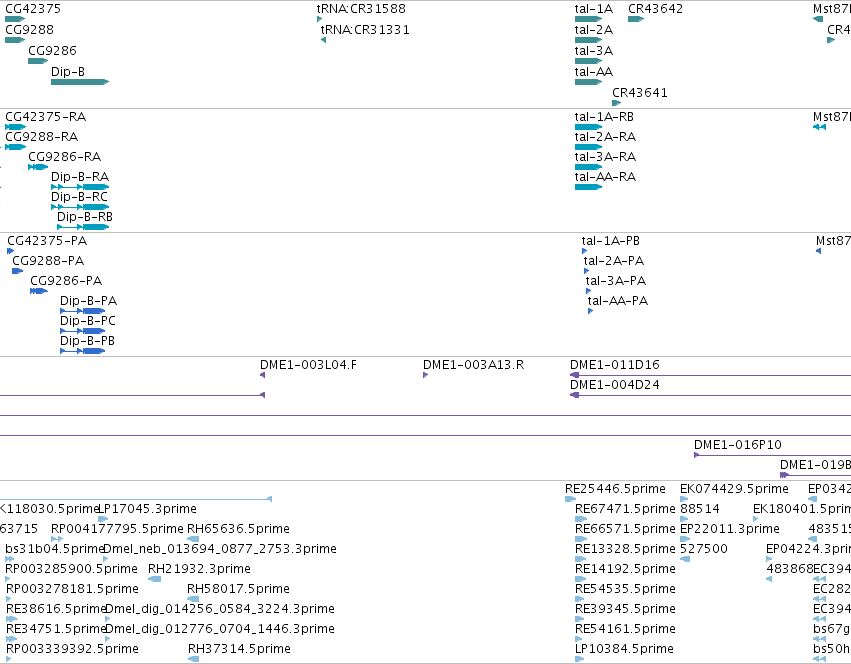Select the DME1-016P10 clone label

(x=738, y=445)
